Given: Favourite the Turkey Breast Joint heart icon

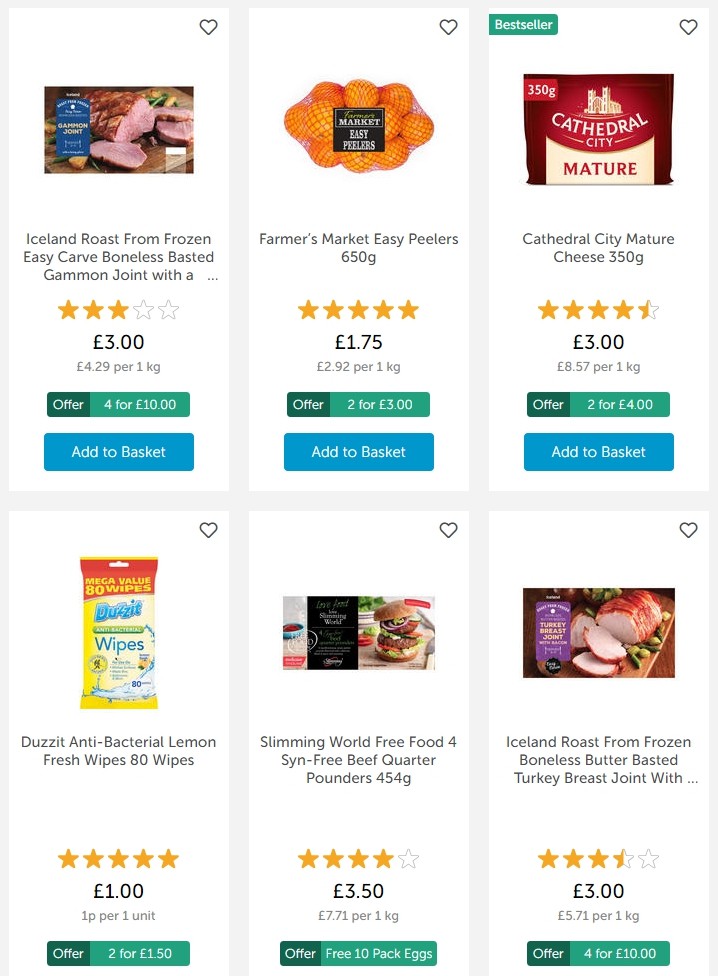Looking at the screenshot, I should coord(688,531).
